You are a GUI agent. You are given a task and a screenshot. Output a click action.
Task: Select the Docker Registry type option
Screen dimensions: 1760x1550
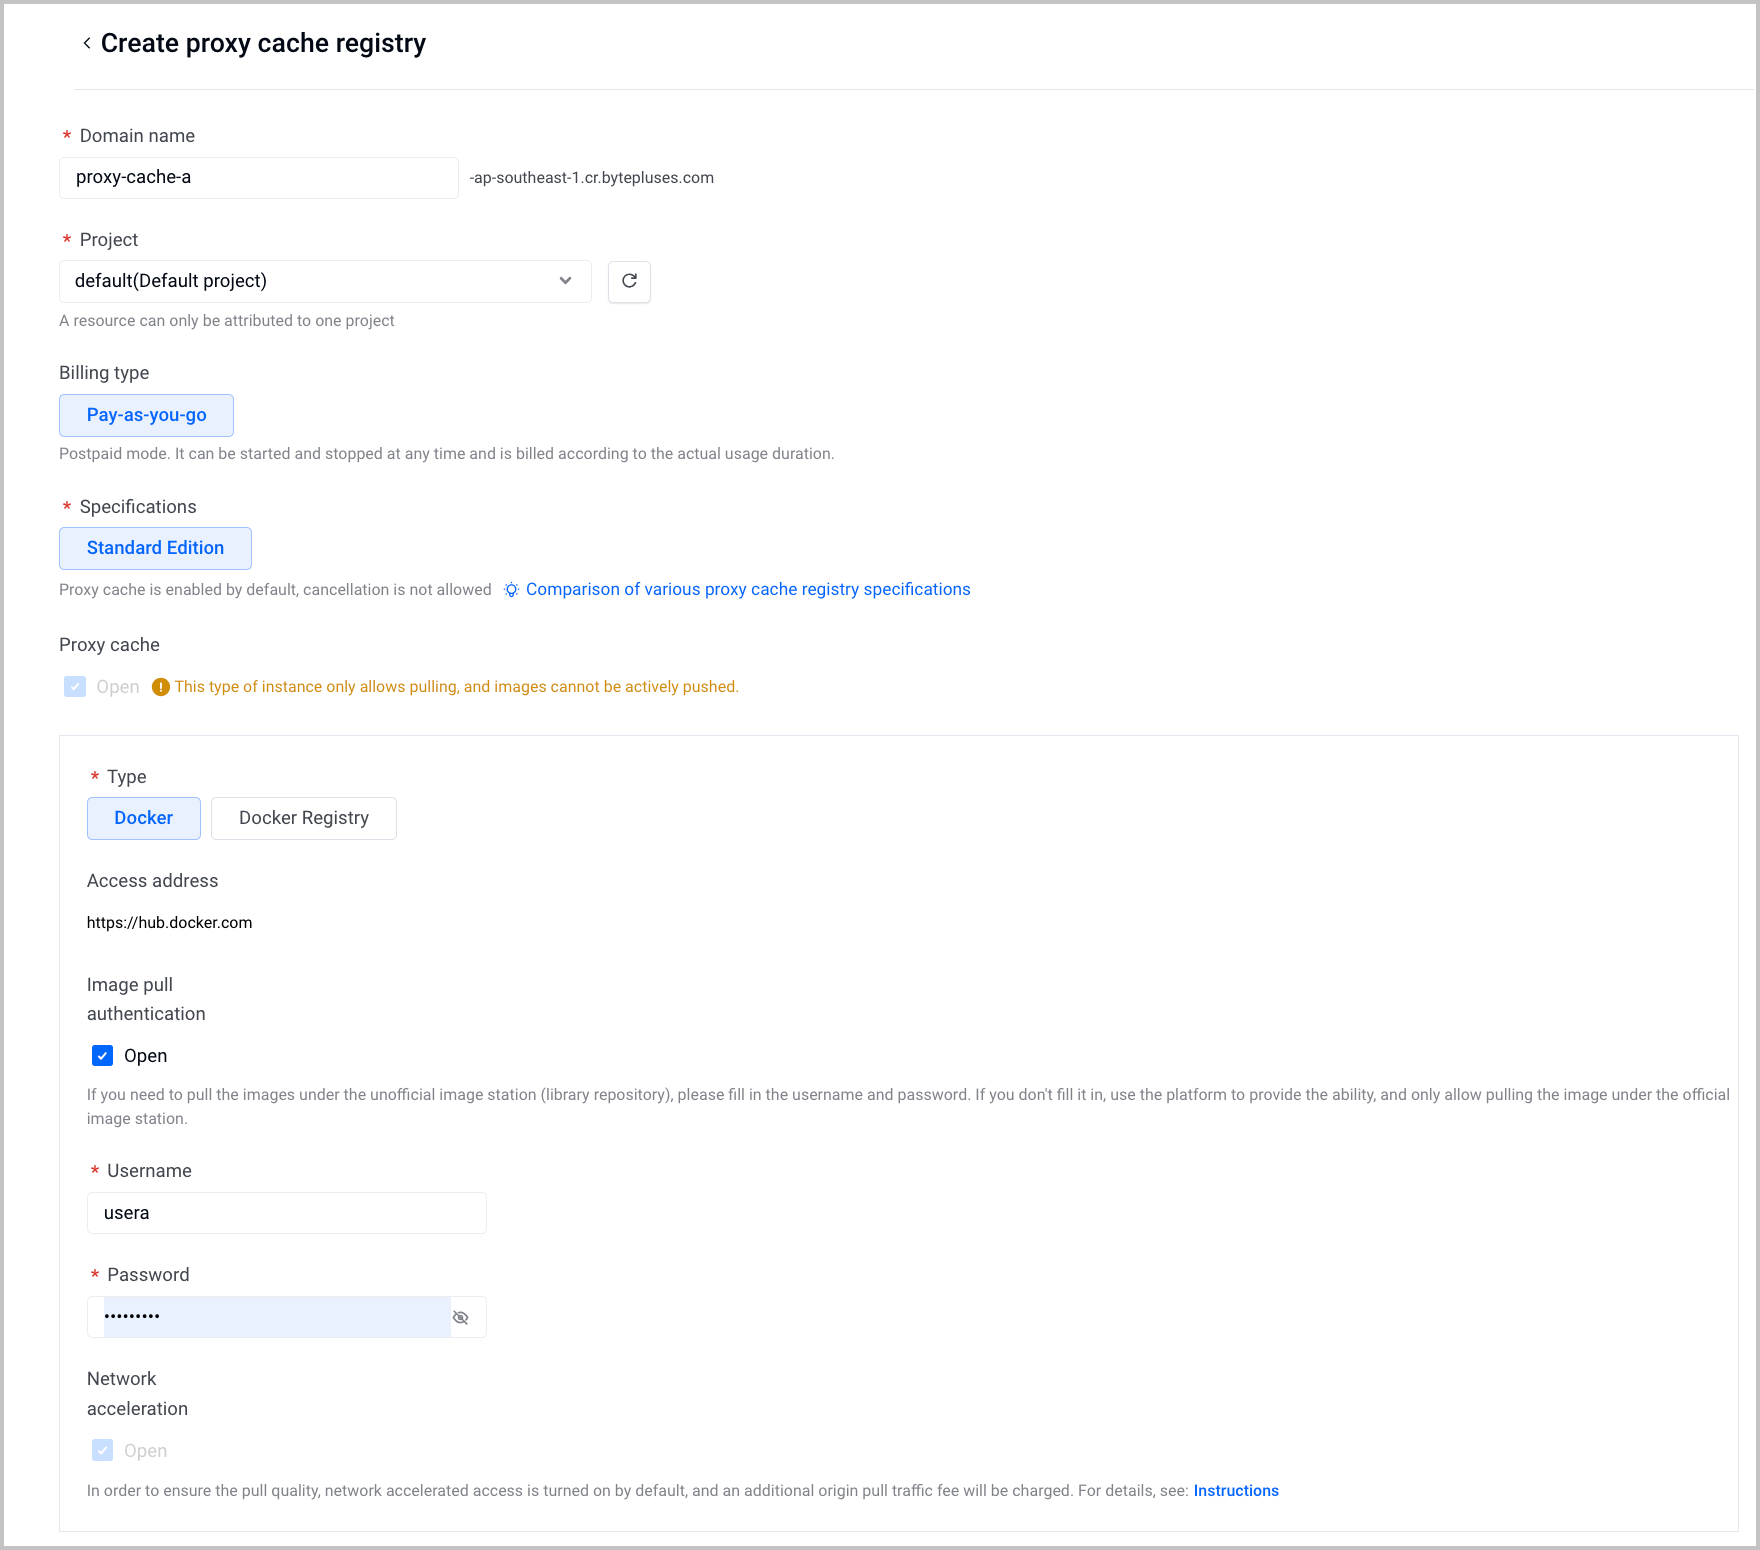coord(304,818)
